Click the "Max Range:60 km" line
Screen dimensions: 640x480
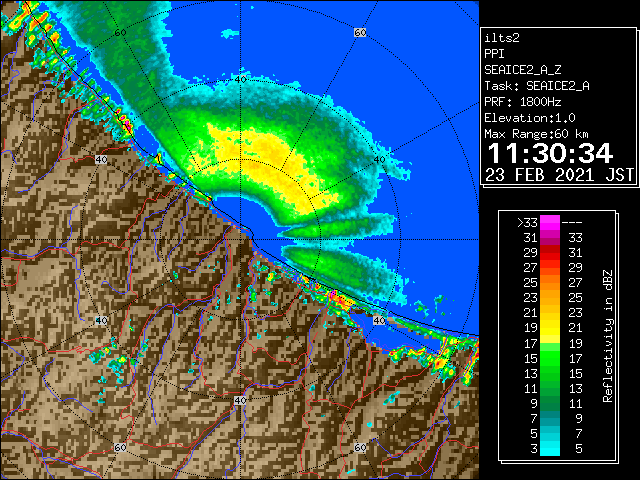pyautogui.click(x=536, y=134)
